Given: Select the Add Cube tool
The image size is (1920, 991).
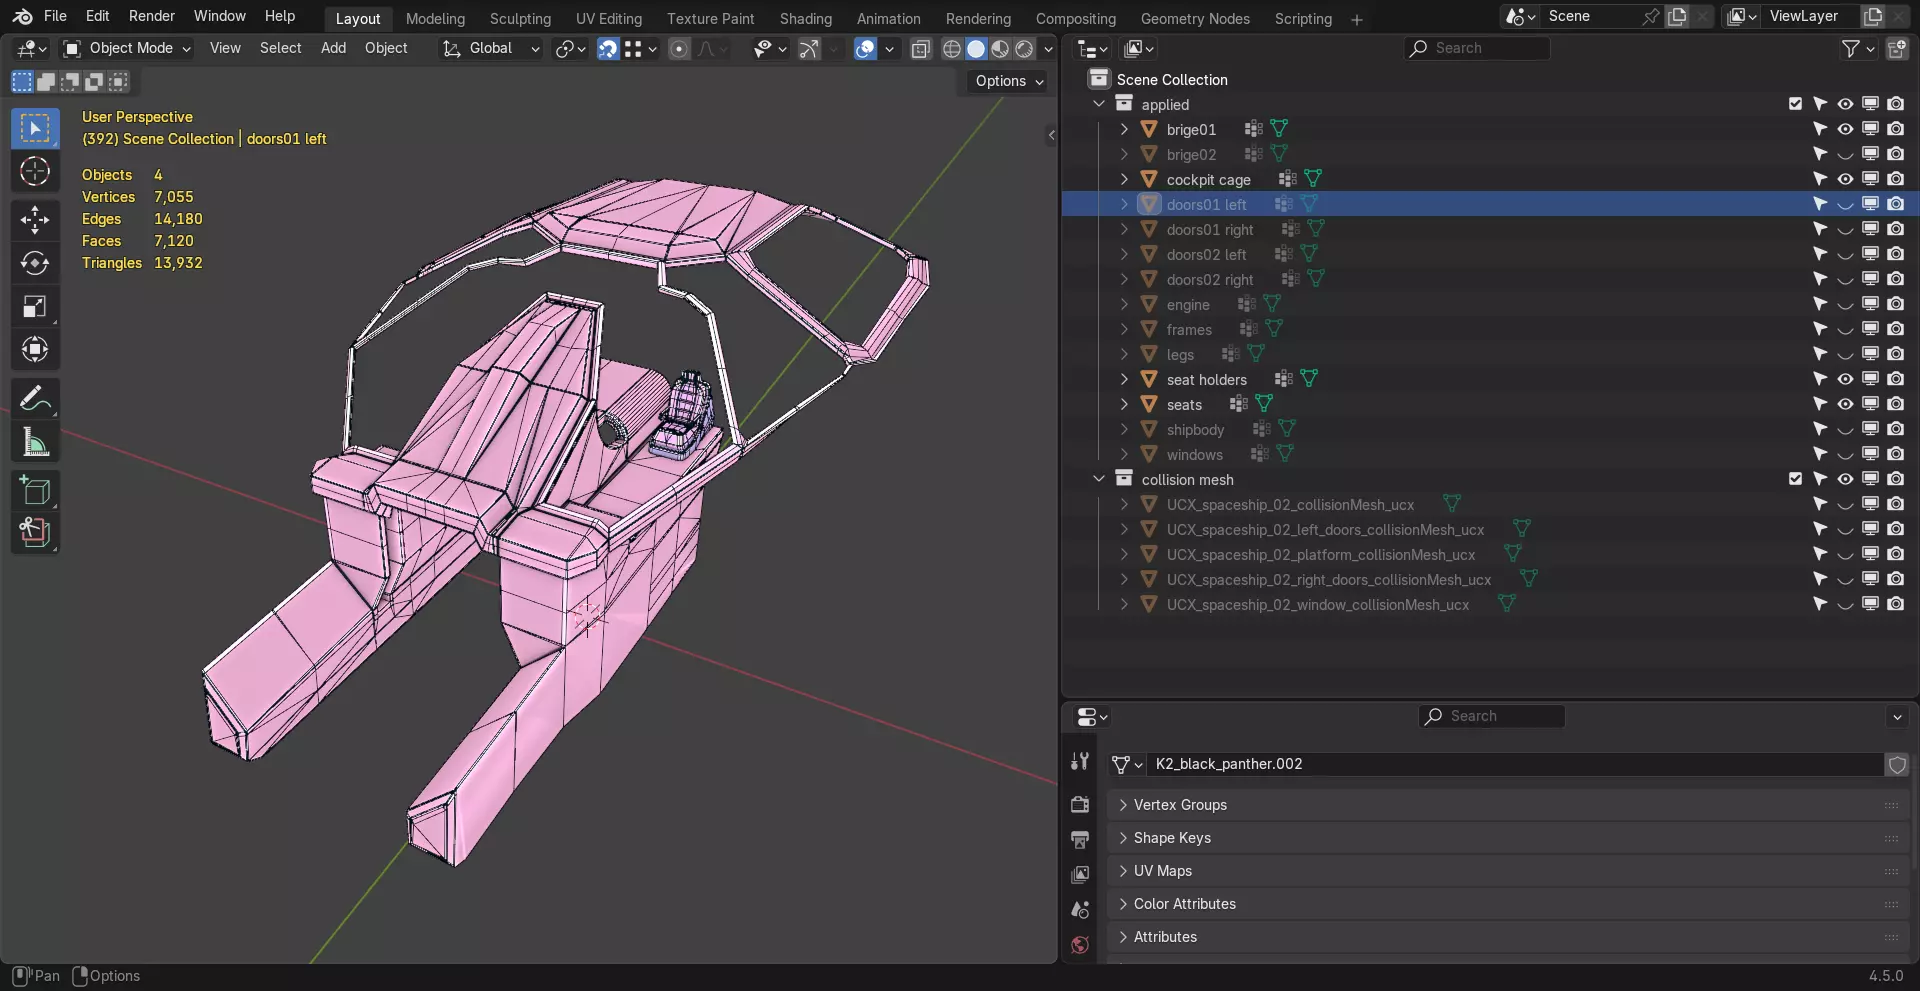Looking at the screenshot, I should pos(35,490).
